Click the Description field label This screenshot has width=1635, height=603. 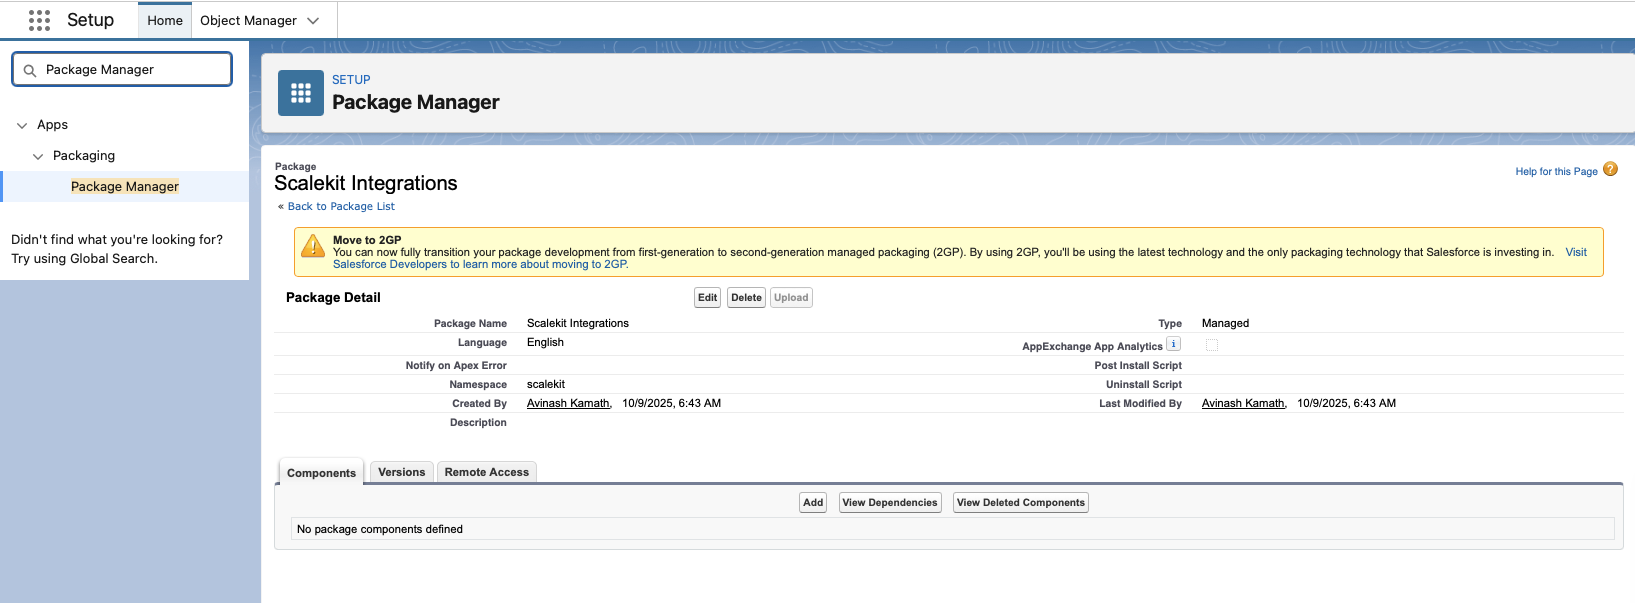[478, 422]
